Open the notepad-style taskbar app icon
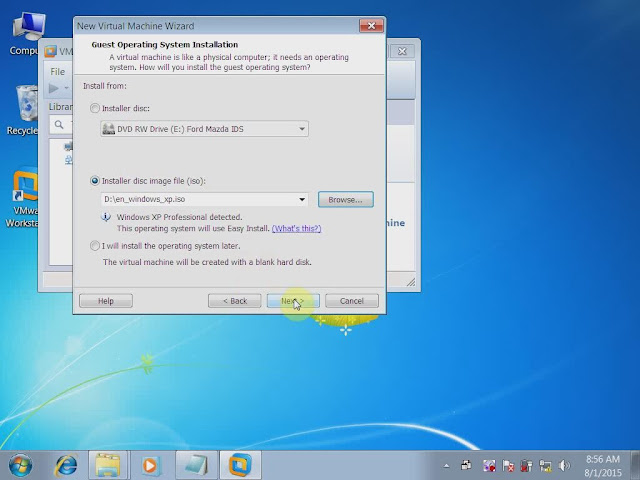Image resolution: width=640 pixels, height=480 pixels. (196, 465)
